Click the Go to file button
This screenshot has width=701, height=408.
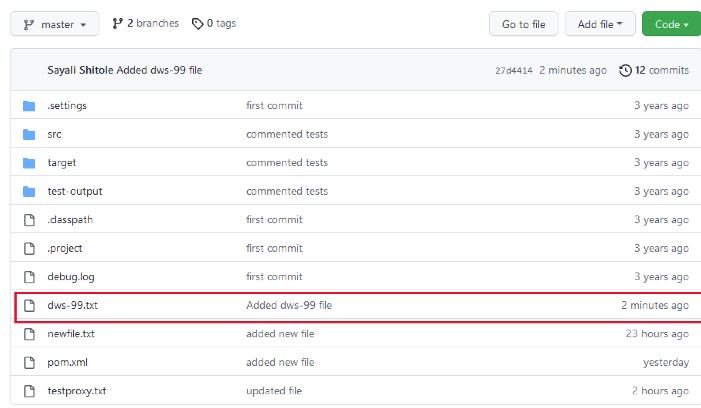pyautogui.click(x=524, y=24)
